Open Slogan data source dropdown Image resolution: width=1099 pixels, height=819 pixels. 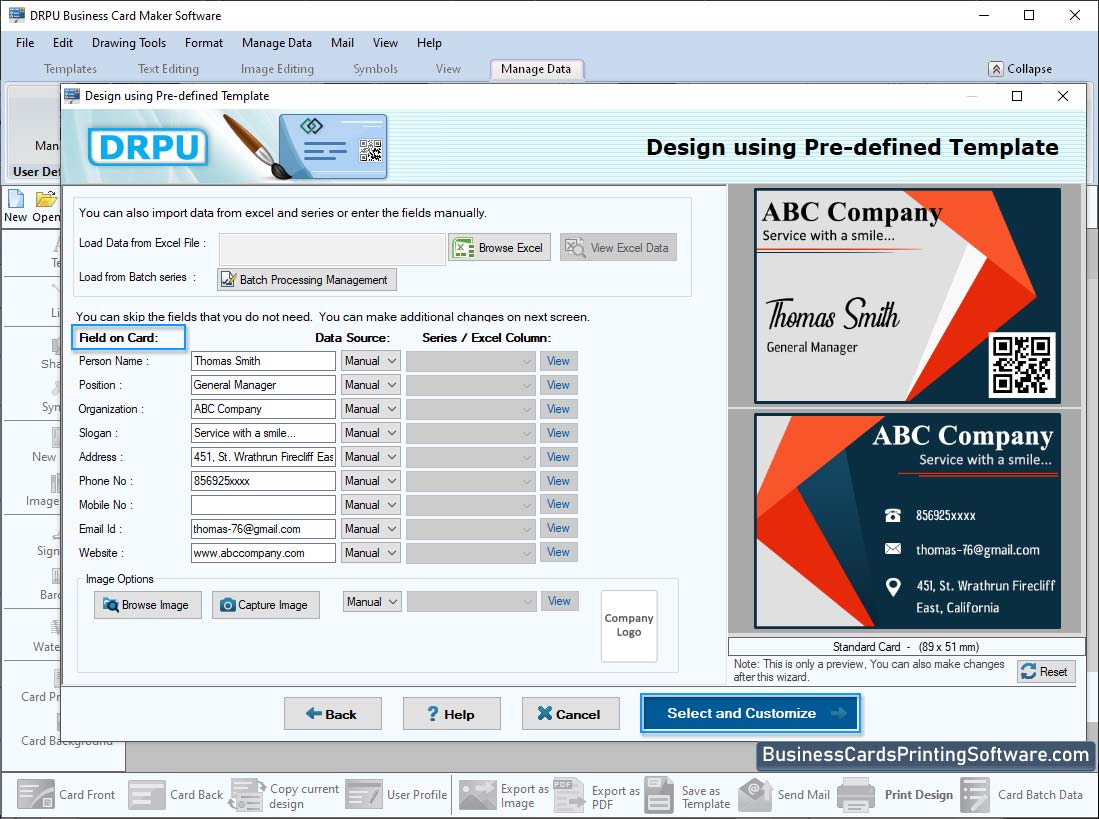[371, 433]
